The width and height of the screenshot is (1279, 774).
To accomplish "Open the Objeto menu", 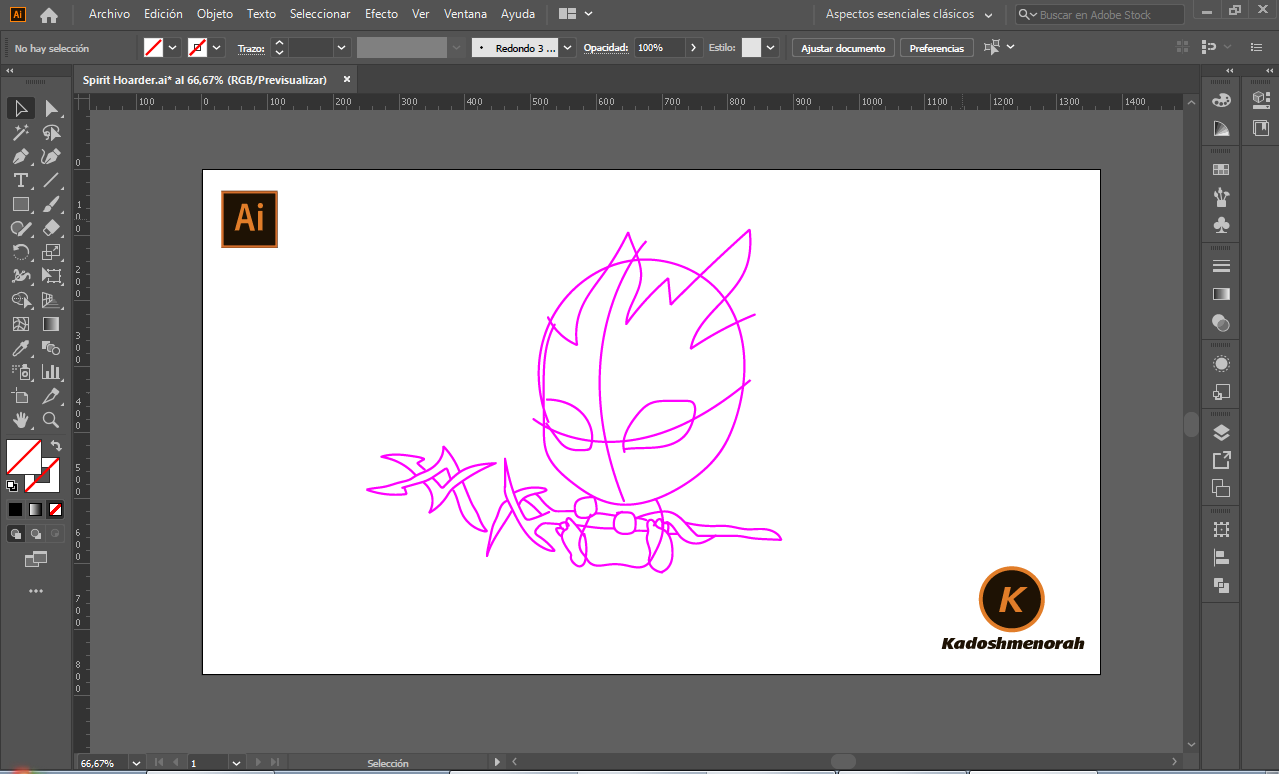I will pyautogui.click(x=215, y=14).
